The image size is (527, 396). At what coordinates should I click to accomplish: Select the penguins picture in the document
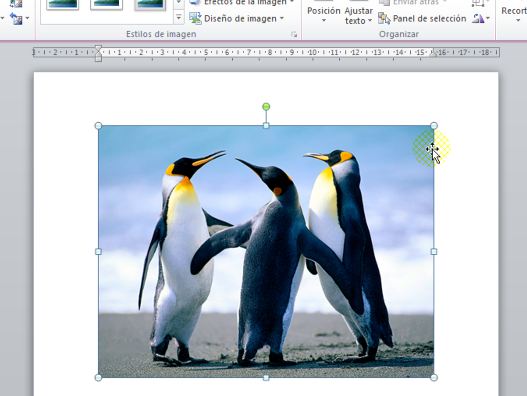266,251
